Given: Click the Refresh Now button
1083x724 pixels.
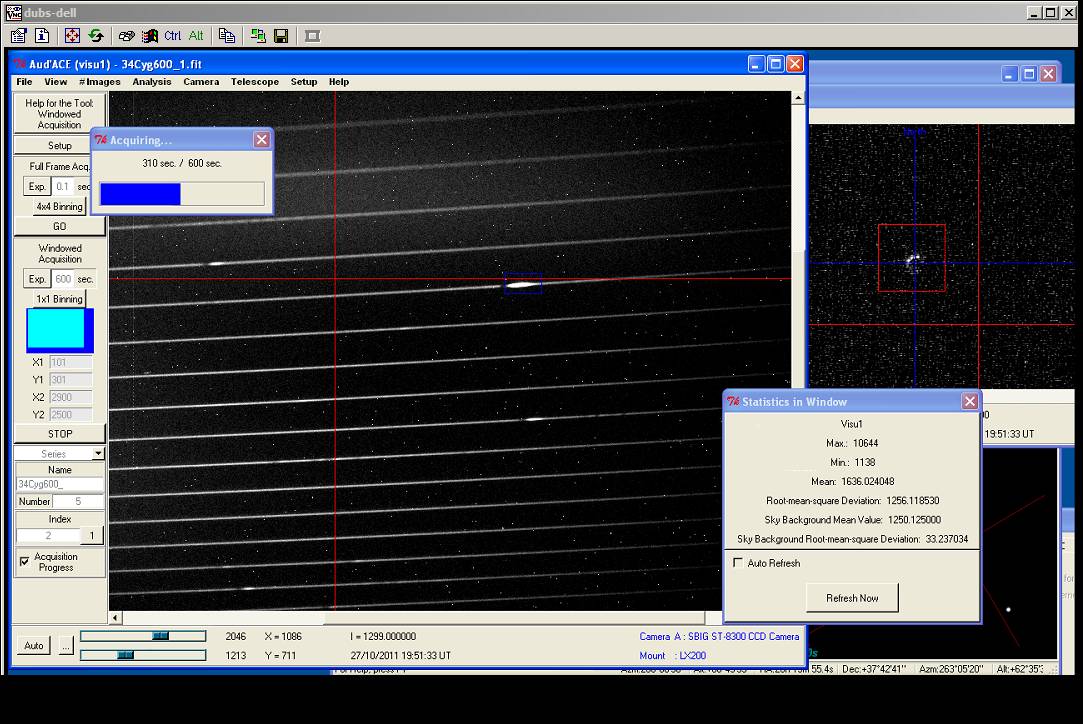Looking at the screenshot, I should click(x=852, y=598).
